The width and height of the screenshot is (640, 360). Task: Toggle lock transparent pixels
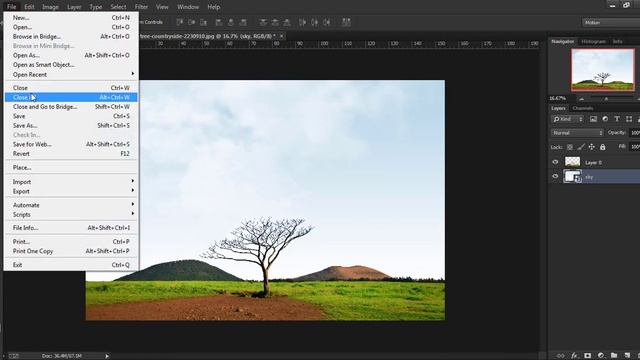point(570,147)
